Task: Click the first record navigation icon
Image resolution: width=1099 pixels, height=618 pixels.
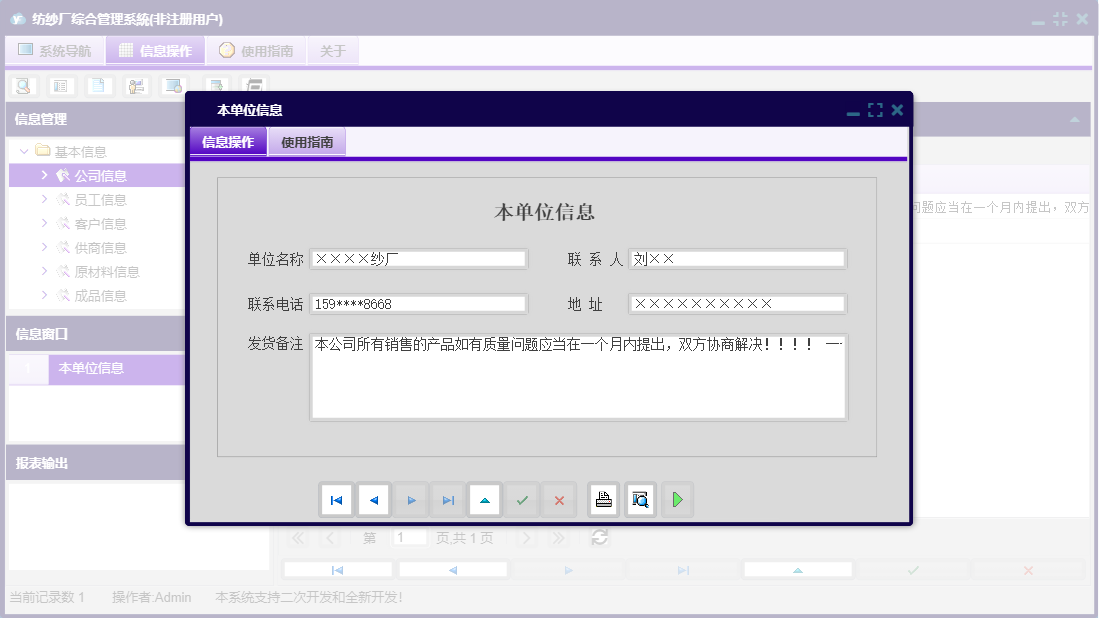Action: tap(337, 500)
